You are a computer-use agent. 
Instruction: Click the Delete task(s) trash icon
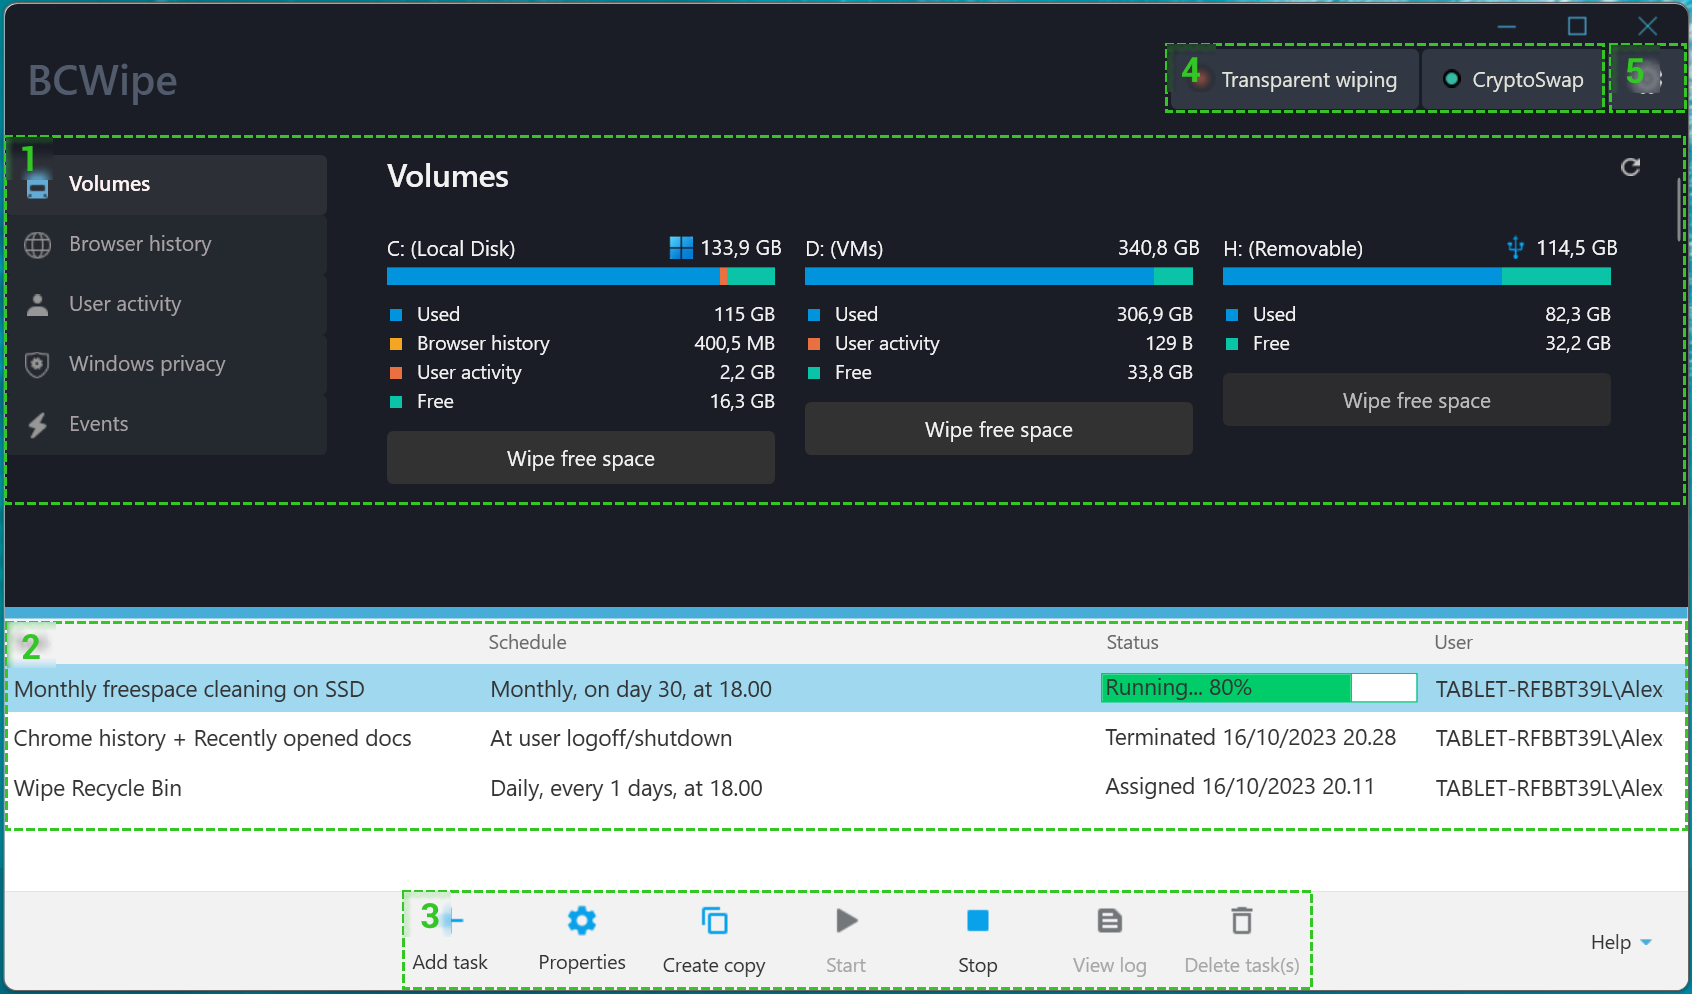tap(1242, 920)
